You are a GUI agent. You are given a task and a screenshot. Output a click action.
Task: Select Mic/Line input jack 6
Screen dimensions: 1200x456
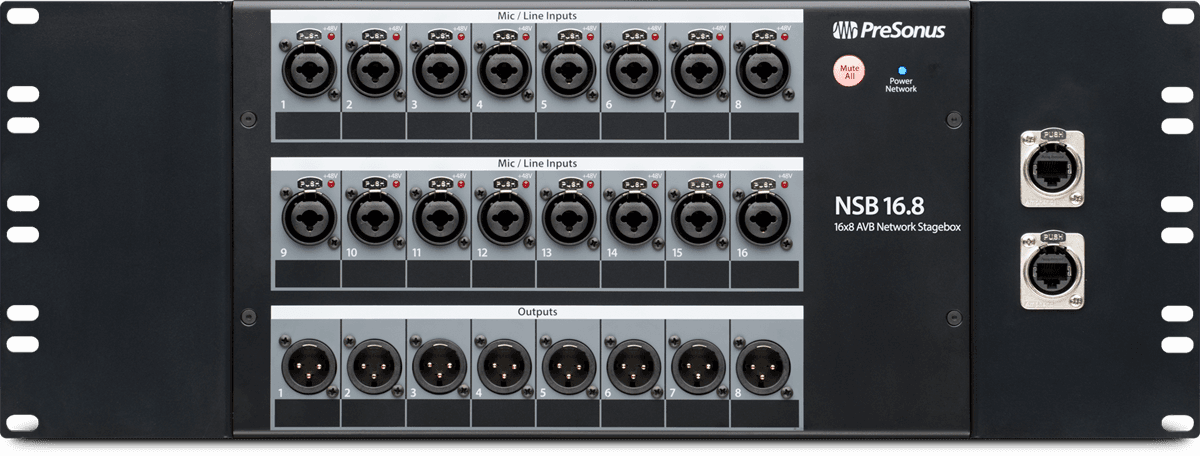[x=632, y=72]
